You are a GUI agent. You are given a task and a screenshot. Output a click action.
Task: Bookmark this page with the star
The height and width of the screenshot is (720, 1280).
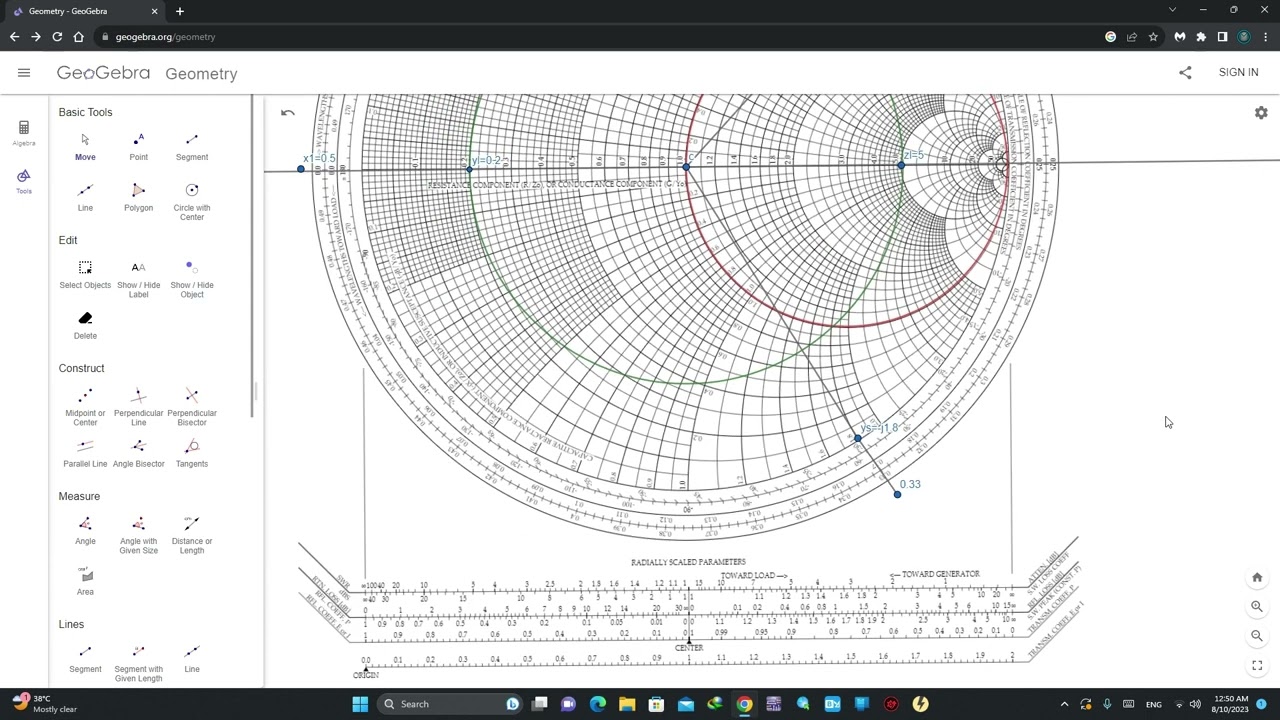[1153, 37]
